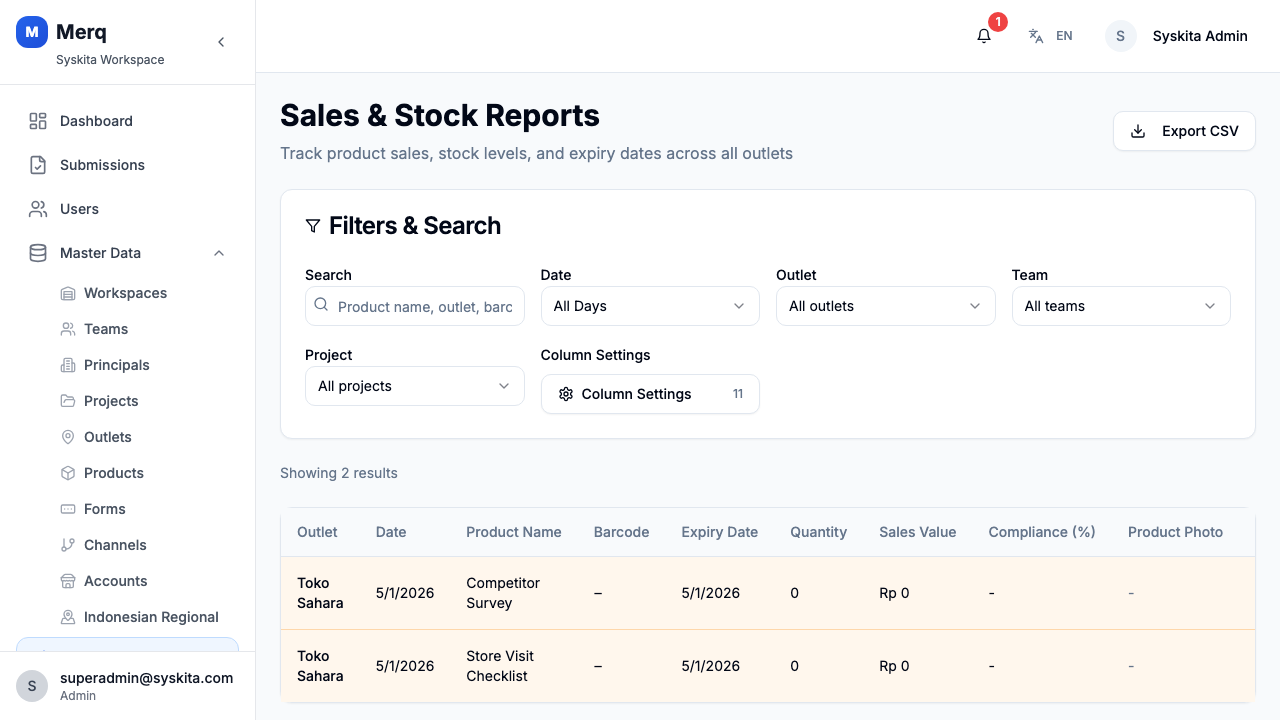Switch language via the EN translate icon
Image resolution: width=1280 pixels, height=720 pixels.
[x=1036, y=36]
